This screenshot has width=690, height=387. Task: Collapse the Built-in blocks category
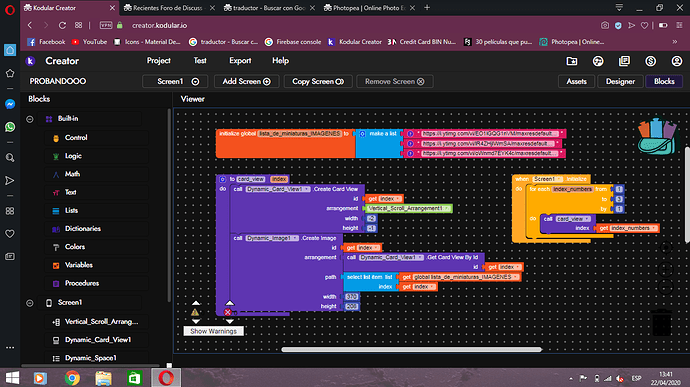pyautogui.click(x=29, y=119)
